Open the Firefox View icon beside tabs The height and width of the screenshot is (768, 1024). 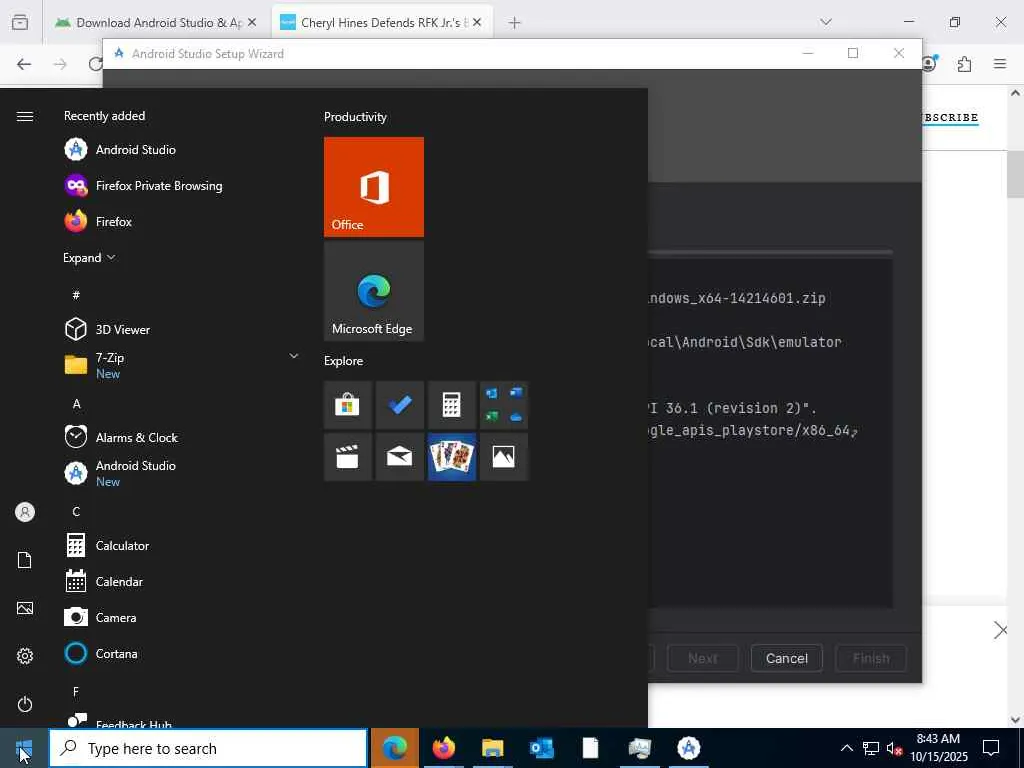pyautogui.click(x=20, y=23)
